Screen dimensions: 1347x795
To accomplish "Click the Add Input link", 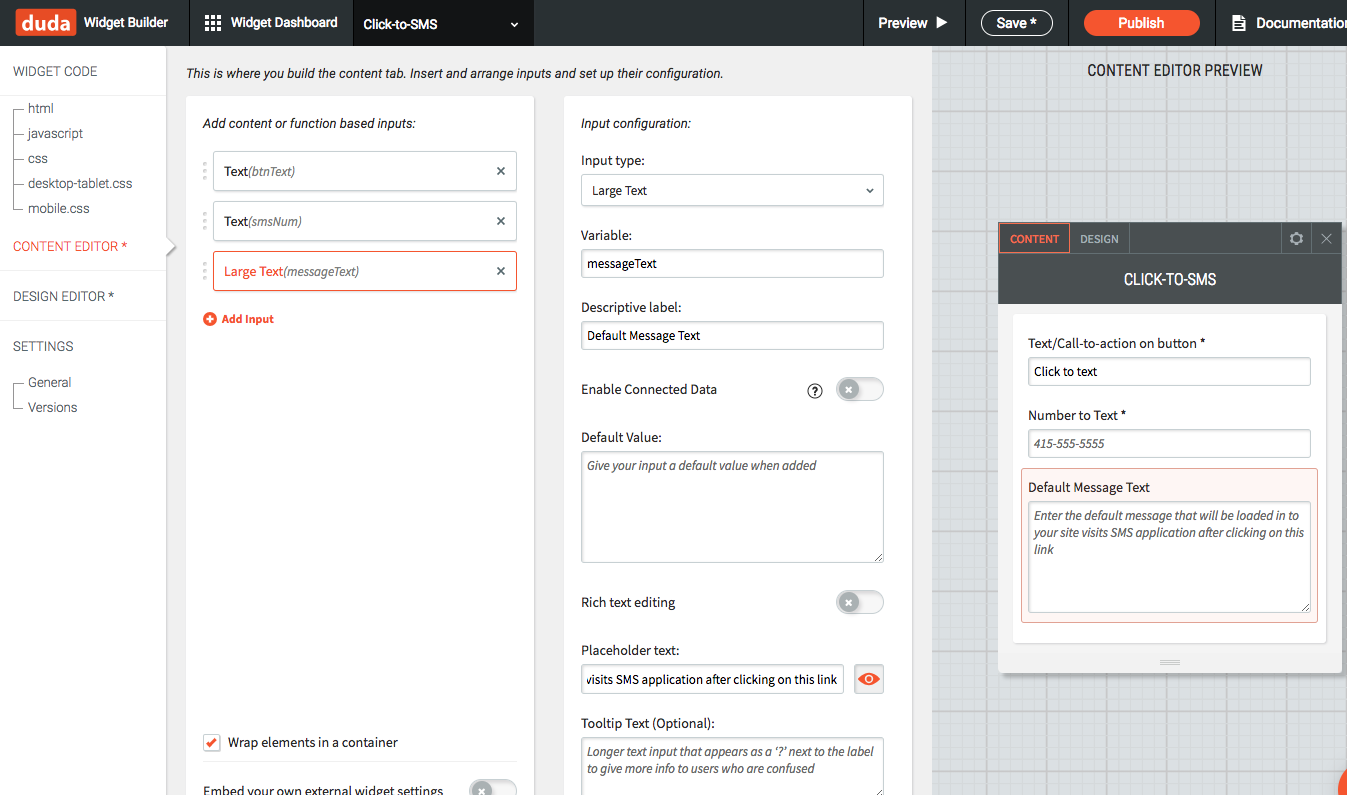I will tap(247, 319).
